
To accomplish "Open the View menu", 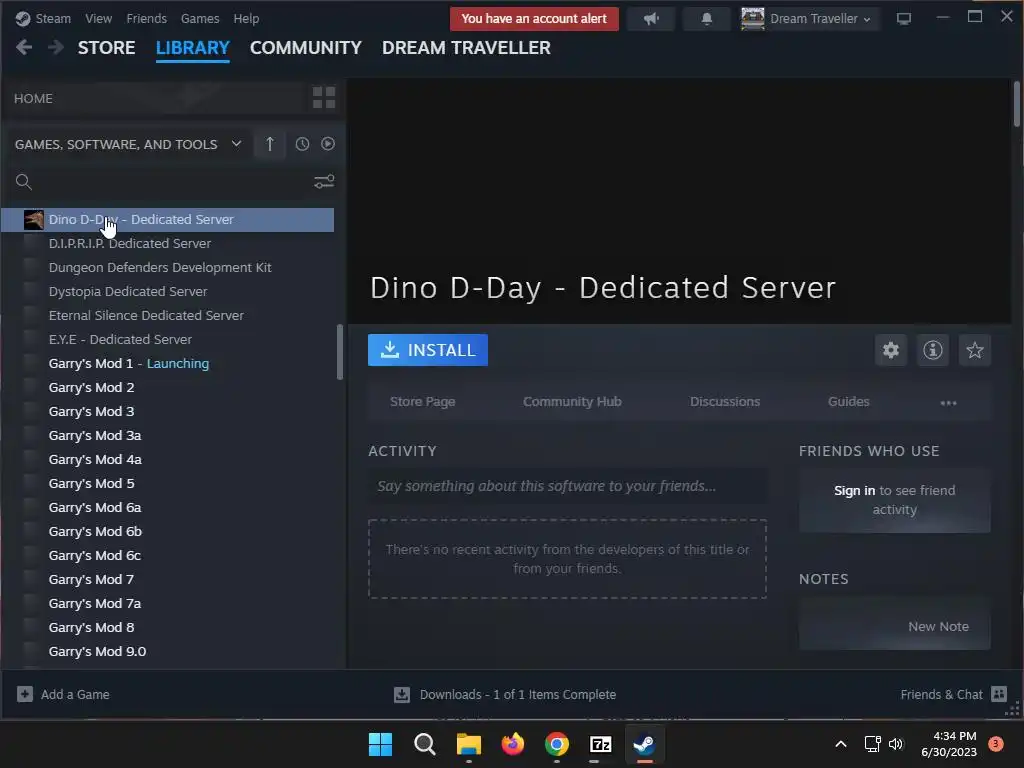I will (x=98, y=18).
